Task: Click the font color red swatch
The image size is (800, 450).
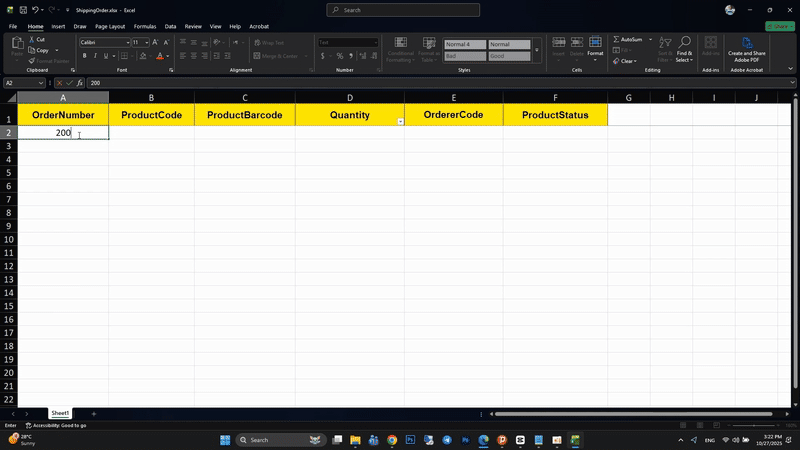Action: click(160, 56)
